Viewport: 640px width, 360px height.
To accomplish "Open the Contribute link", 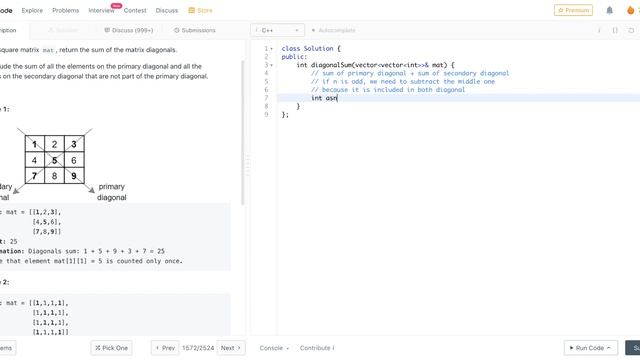I will click(x=317, y=348).
